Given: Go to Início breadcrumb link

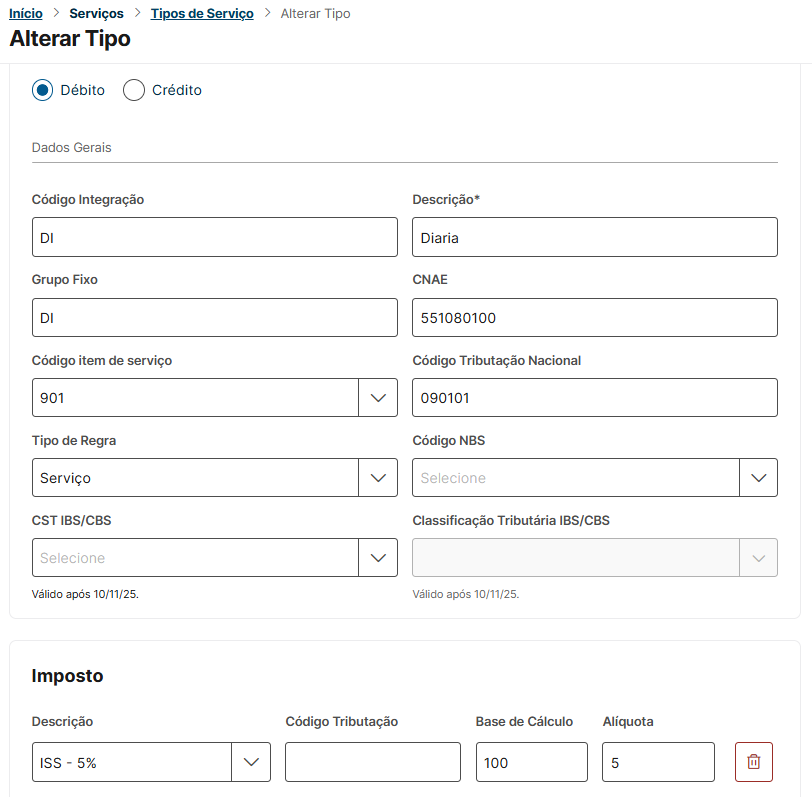Looking at the screenshot, I should tap(26, 14).
